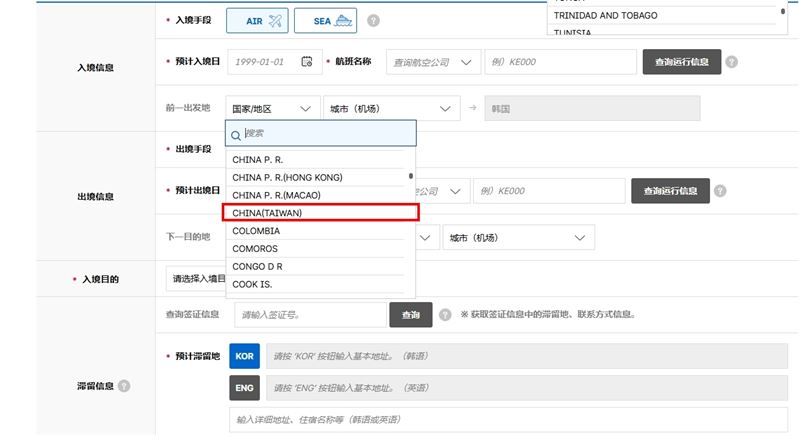Click detailed address input field
This screenshot has width=800, height=436.
pyautogui.click(x=509, y=419)
